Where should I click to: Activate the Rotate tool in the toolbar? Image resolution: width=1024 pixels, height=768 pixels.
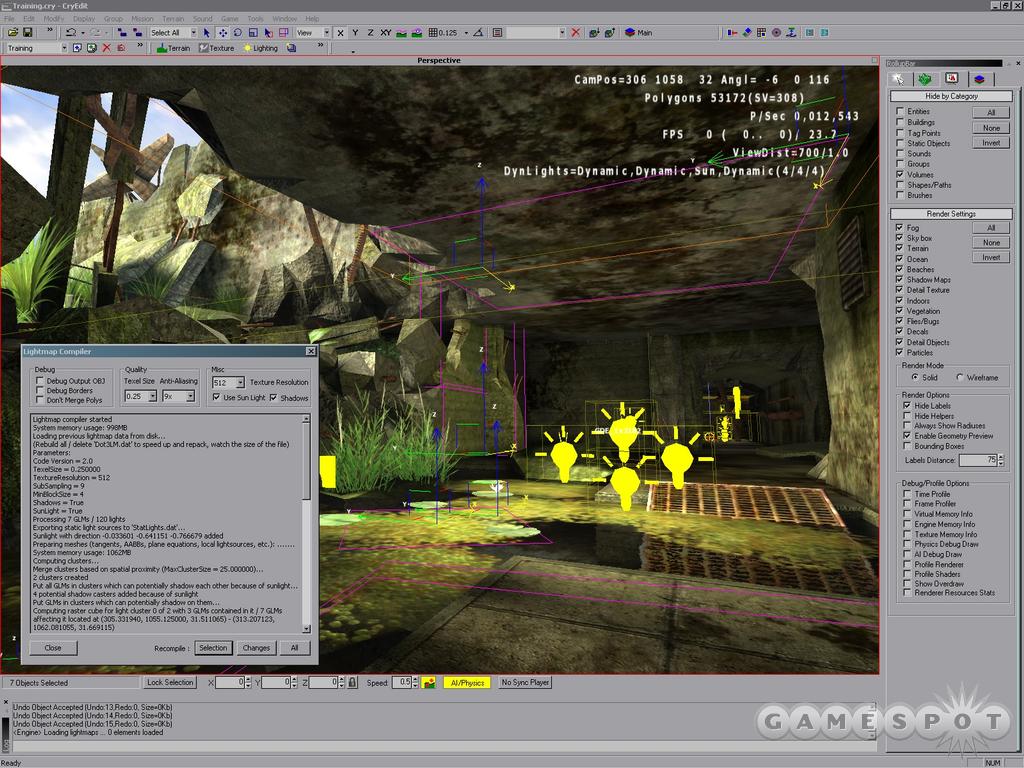(x=238, y=33)
